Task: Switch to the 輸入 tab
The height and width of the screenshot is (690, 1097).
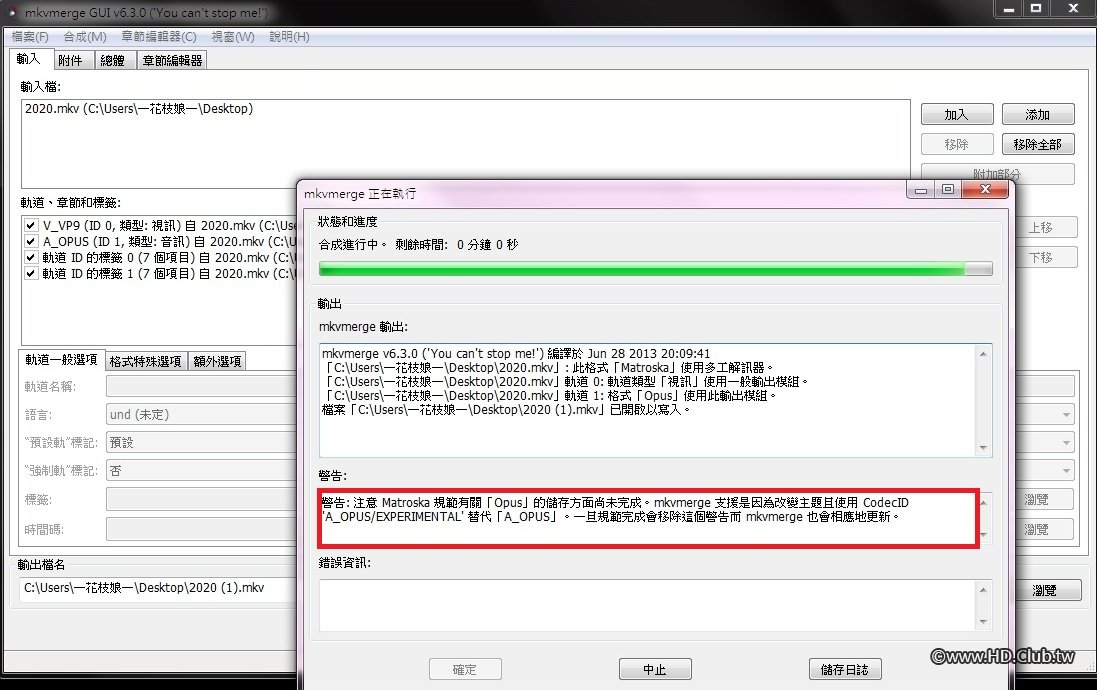Action: click(29, 59)
